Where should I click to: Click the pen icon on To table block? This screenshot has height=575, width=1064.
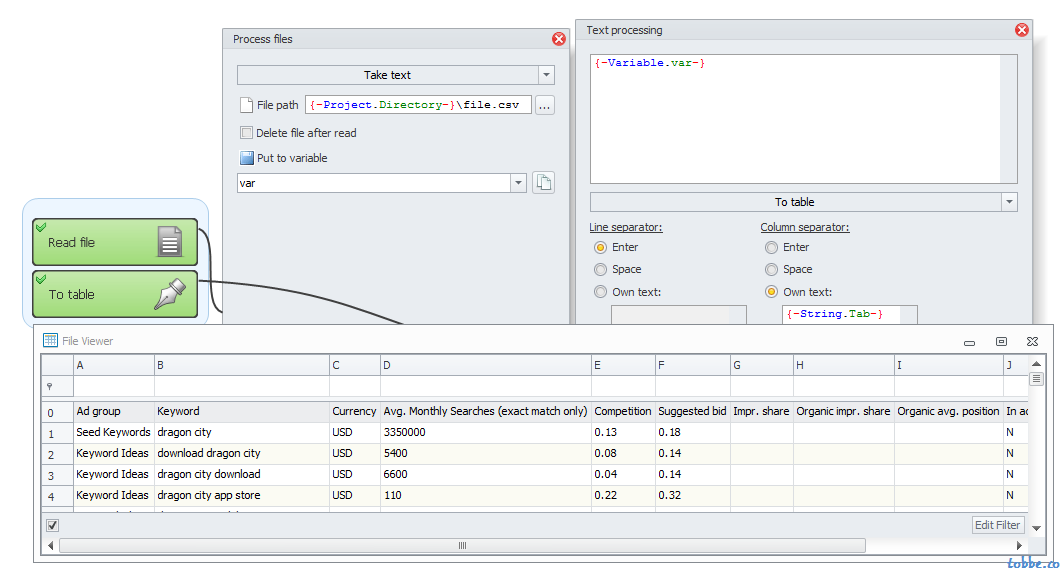pos(170,294)
